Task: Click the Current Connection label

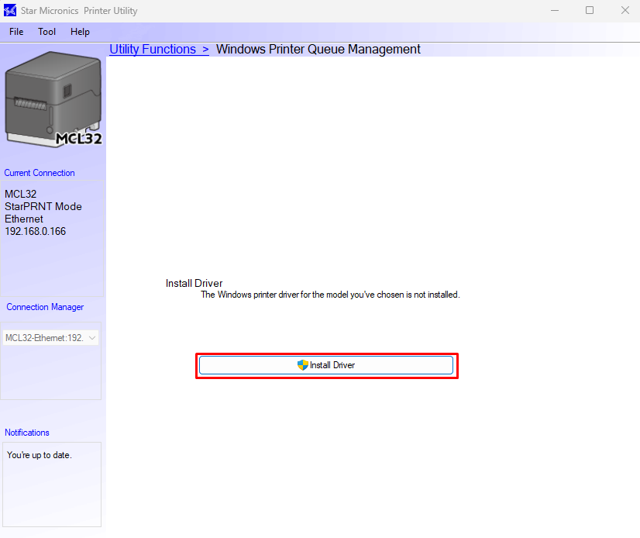Action: (39, 173)
